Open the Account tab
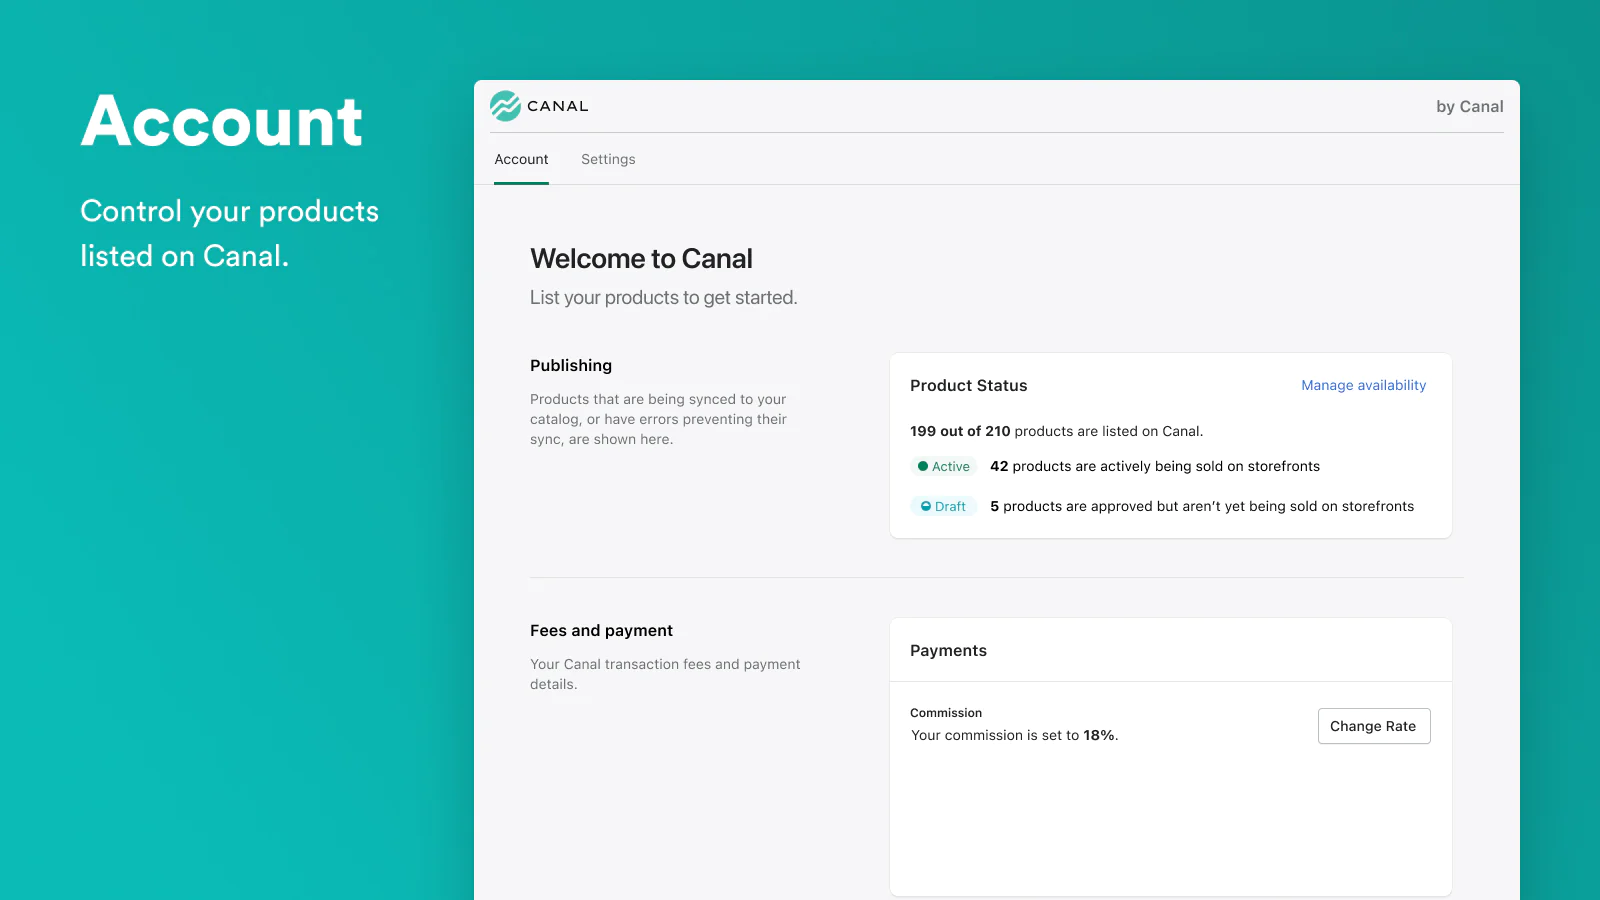1600x900 pixels. (521, 160)
